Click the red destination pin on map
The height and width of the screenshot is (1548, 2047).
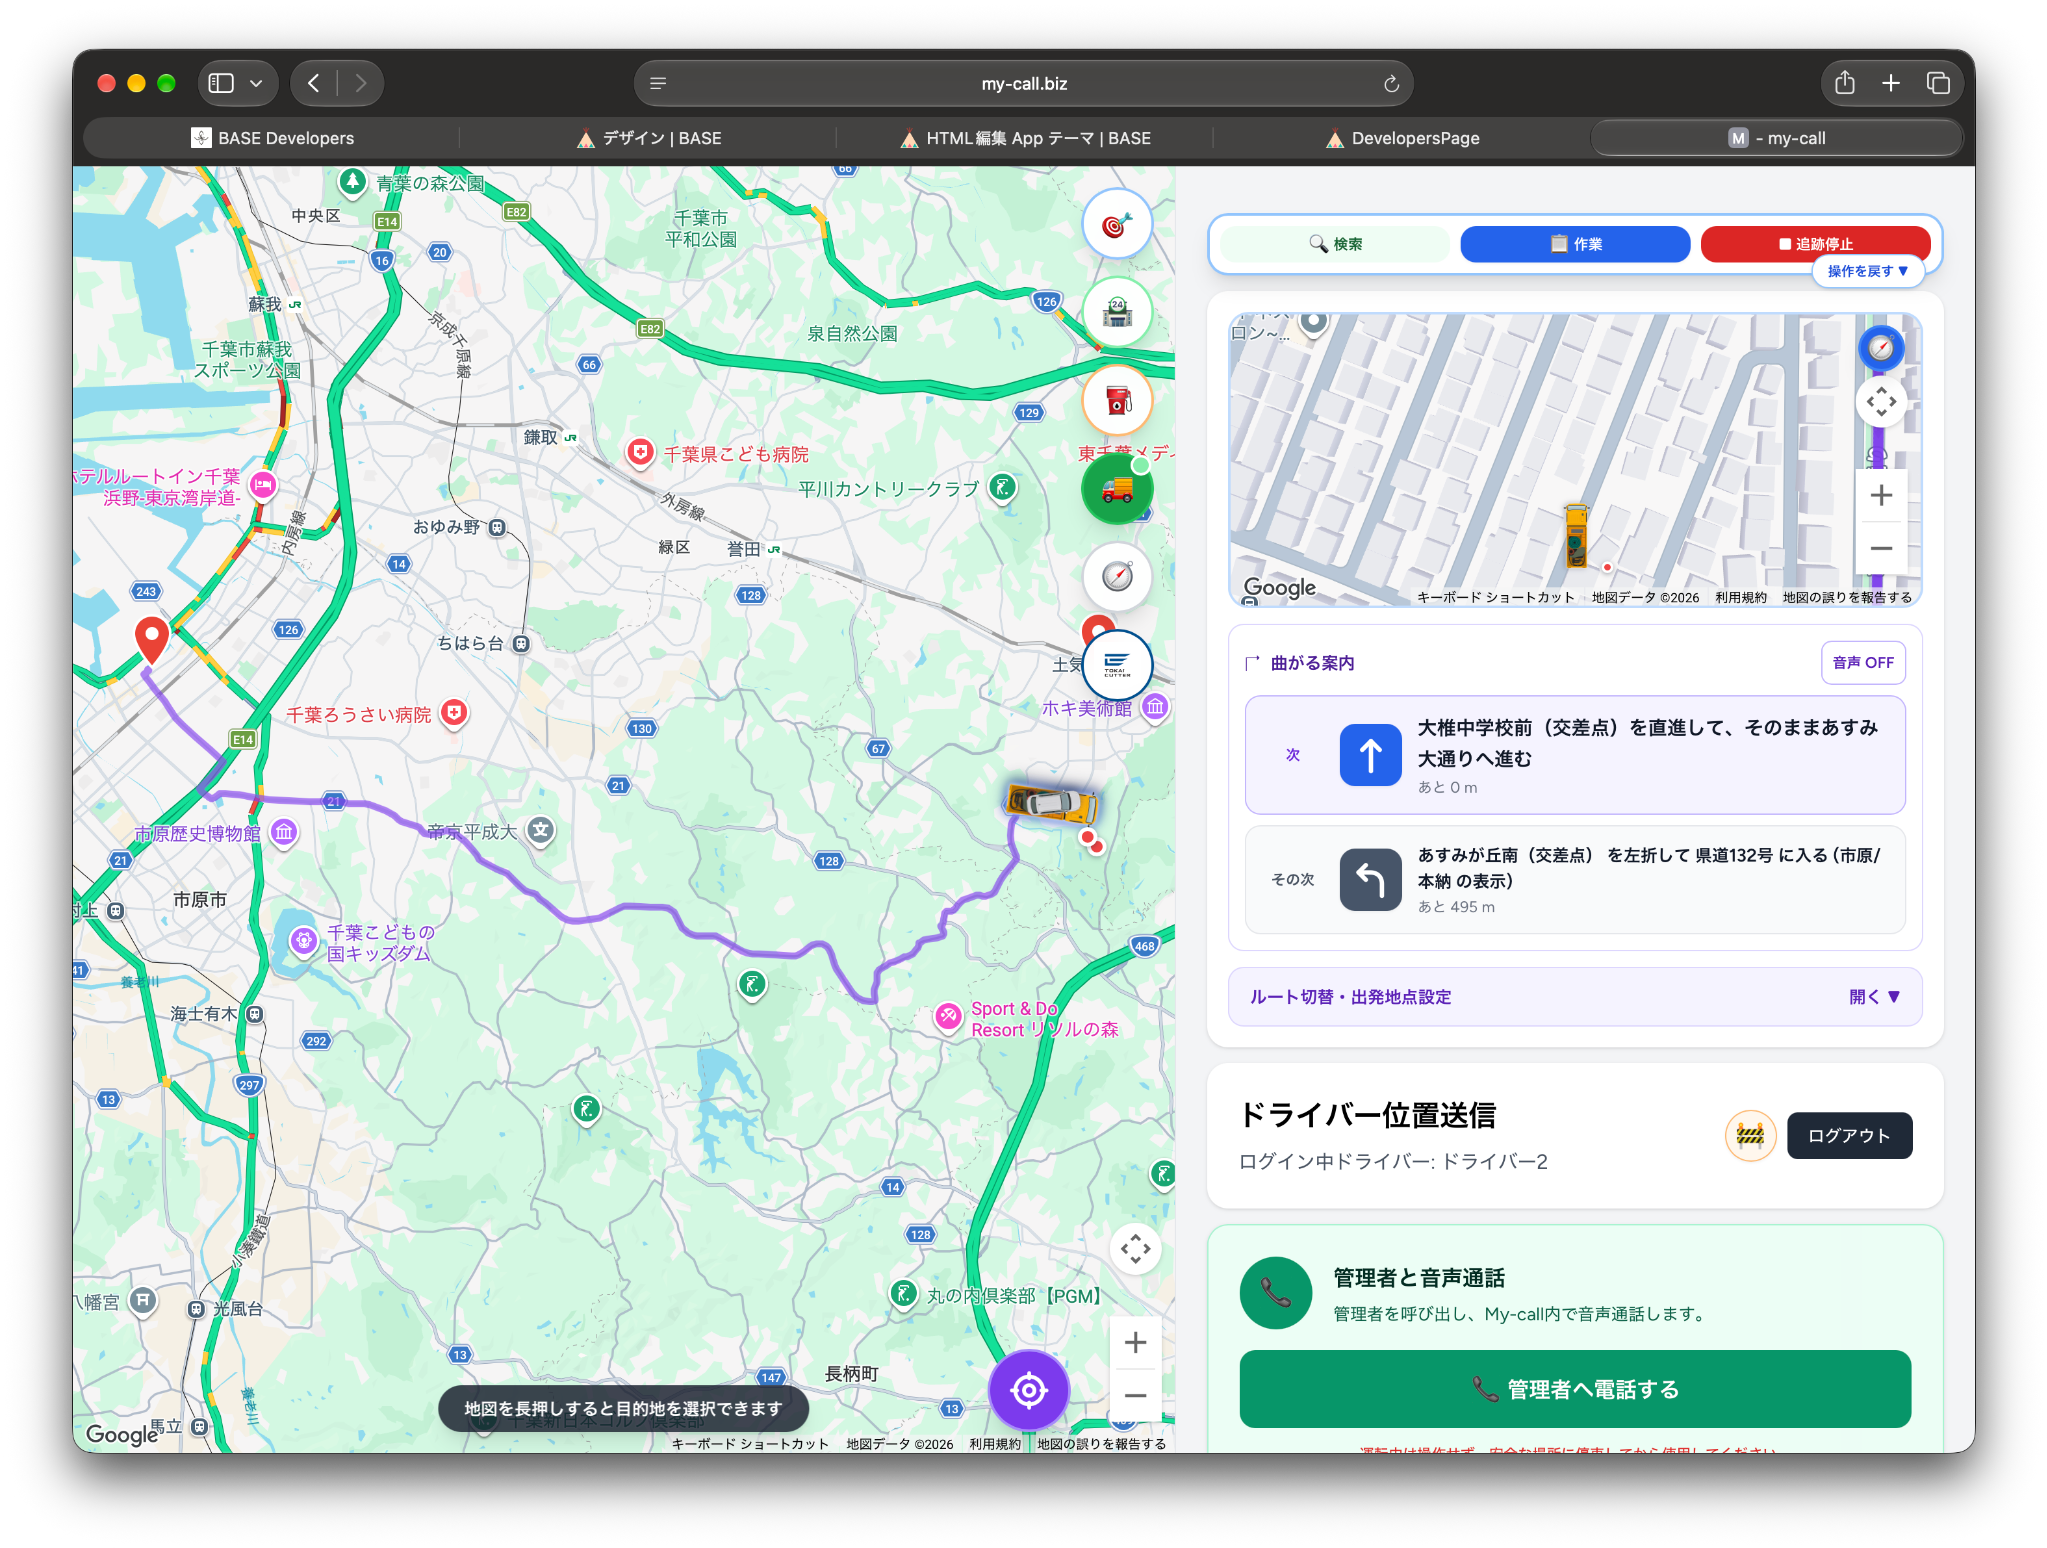pyautogui.click(x=152, y=640)
